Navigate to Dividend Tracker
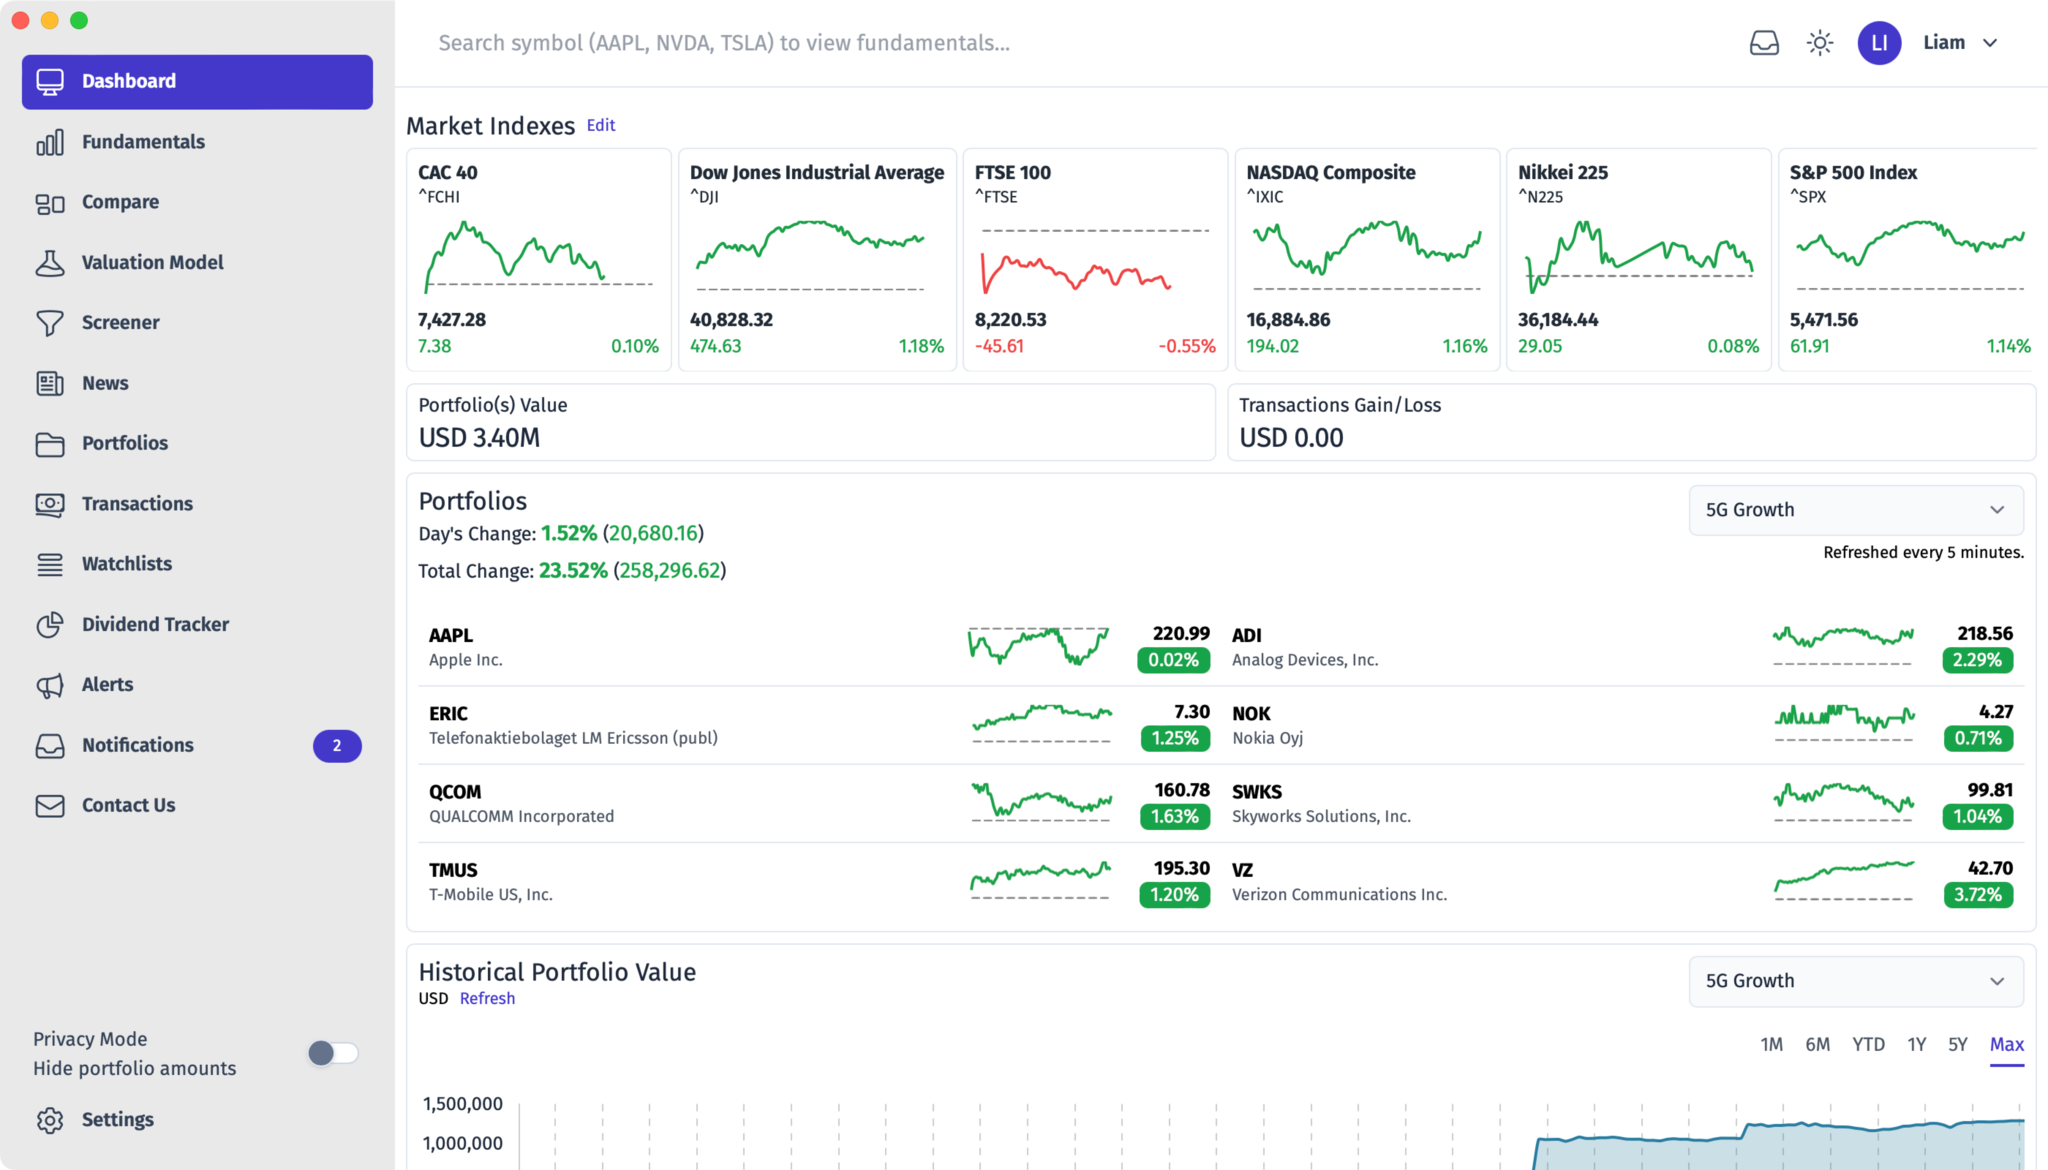The width and height of the screenshot is (2048, 1170). click(155, 625)
